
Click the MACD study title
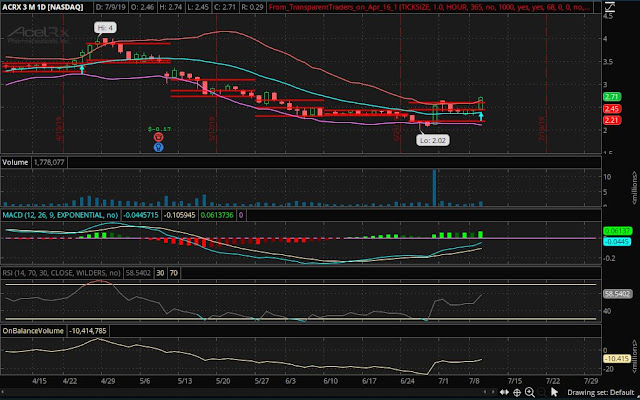pos(60,215)
